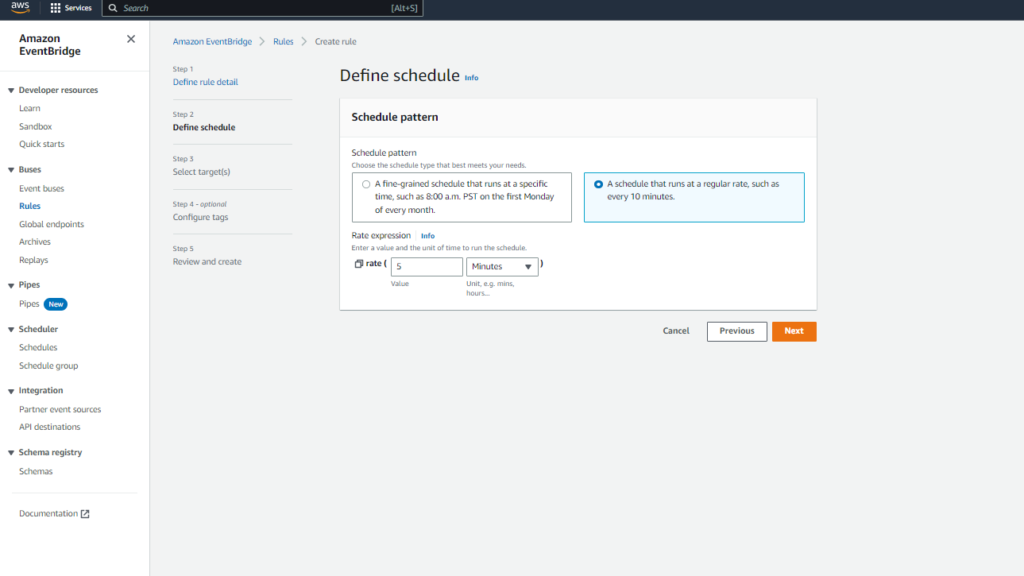Click the New badge beside Pipes
Screen dimensions: 1024x576
pyautogui.click(x=56, y=304)
